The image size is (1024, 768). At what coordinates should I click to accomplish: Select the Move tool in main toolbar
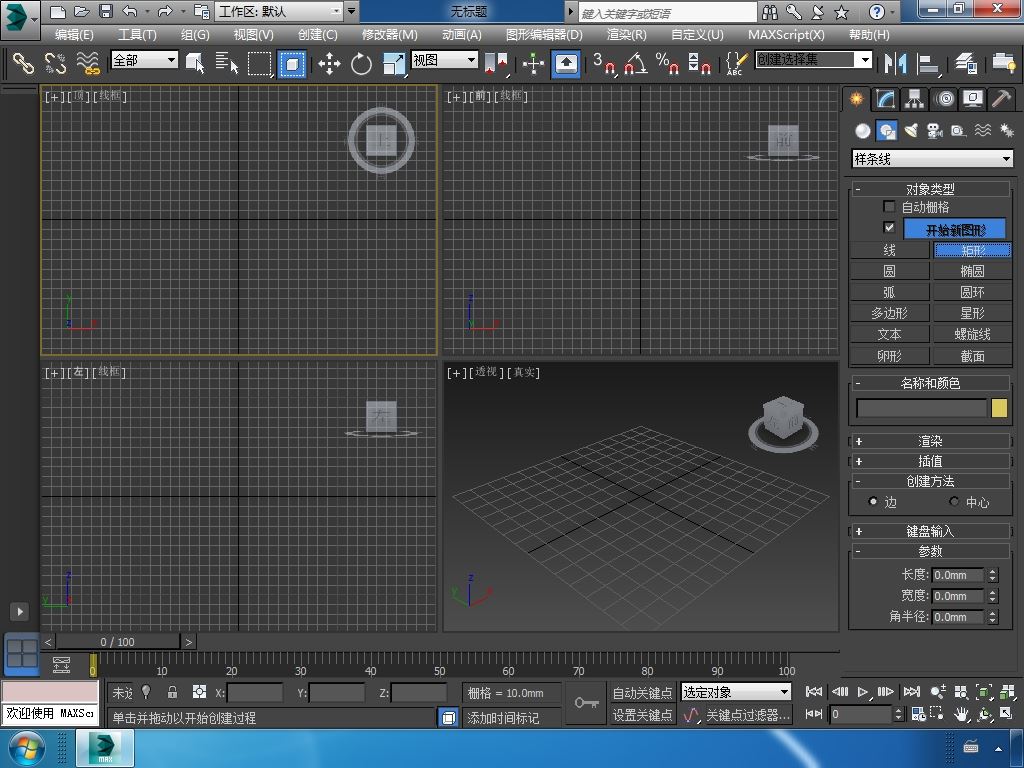(329, 64)
